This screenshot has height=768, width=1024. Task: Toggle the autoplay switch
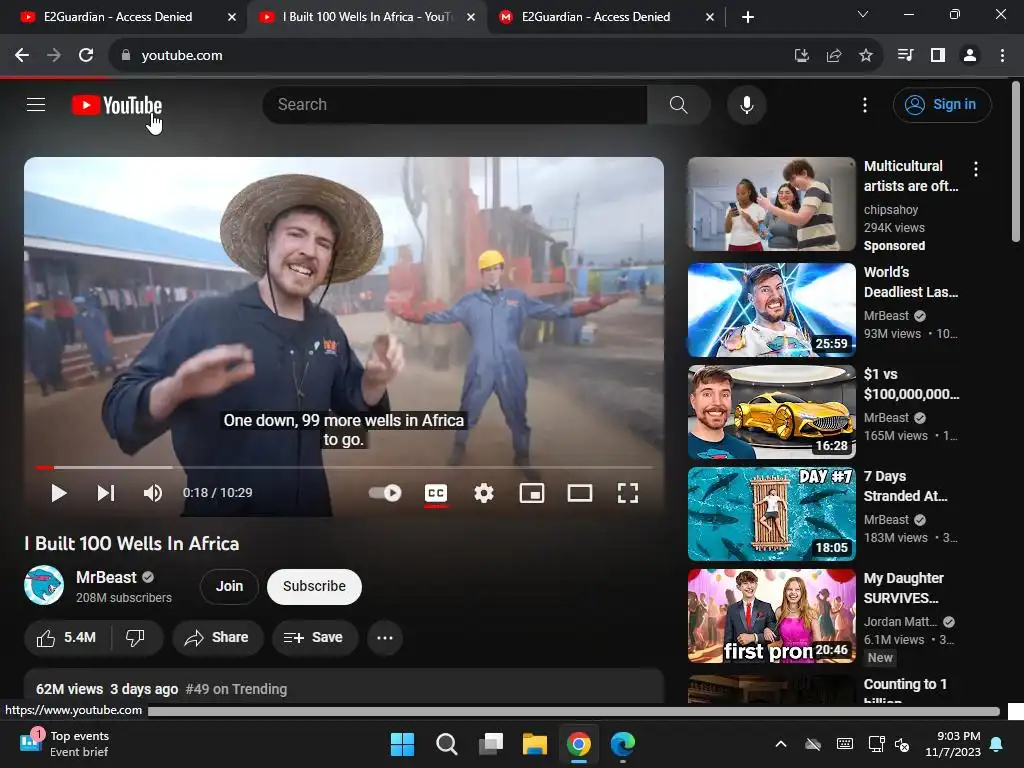385,493
